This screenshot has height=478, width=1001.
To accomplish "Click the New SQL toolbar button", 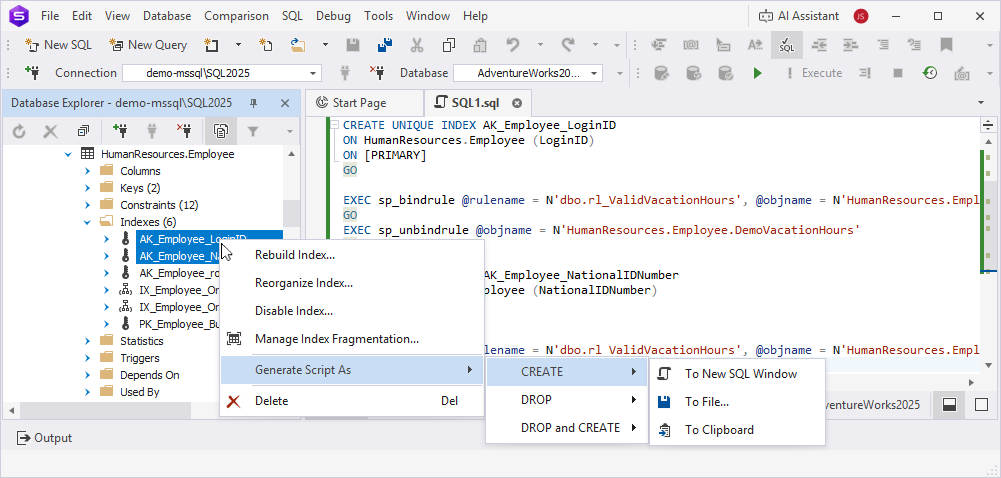I will [x=58, y=45].
